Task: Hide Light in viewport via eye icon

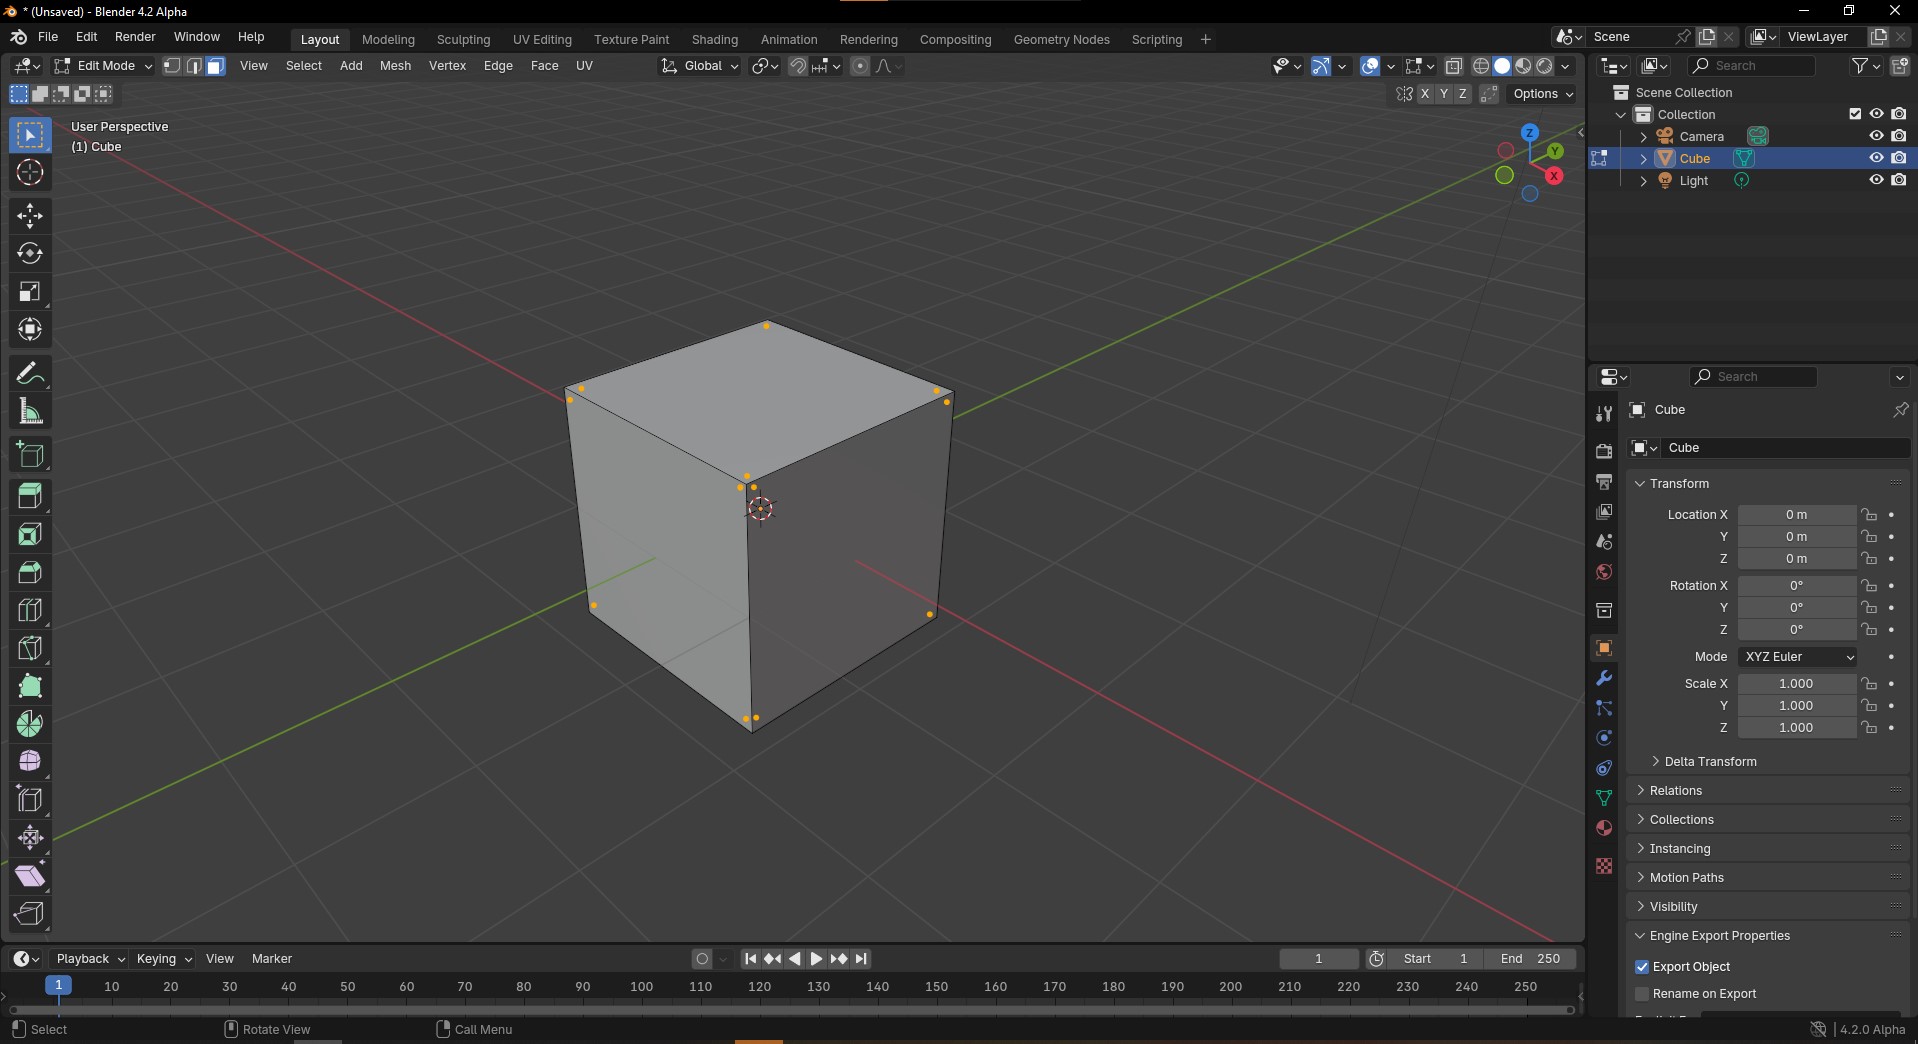Action: coord(1876,180)
